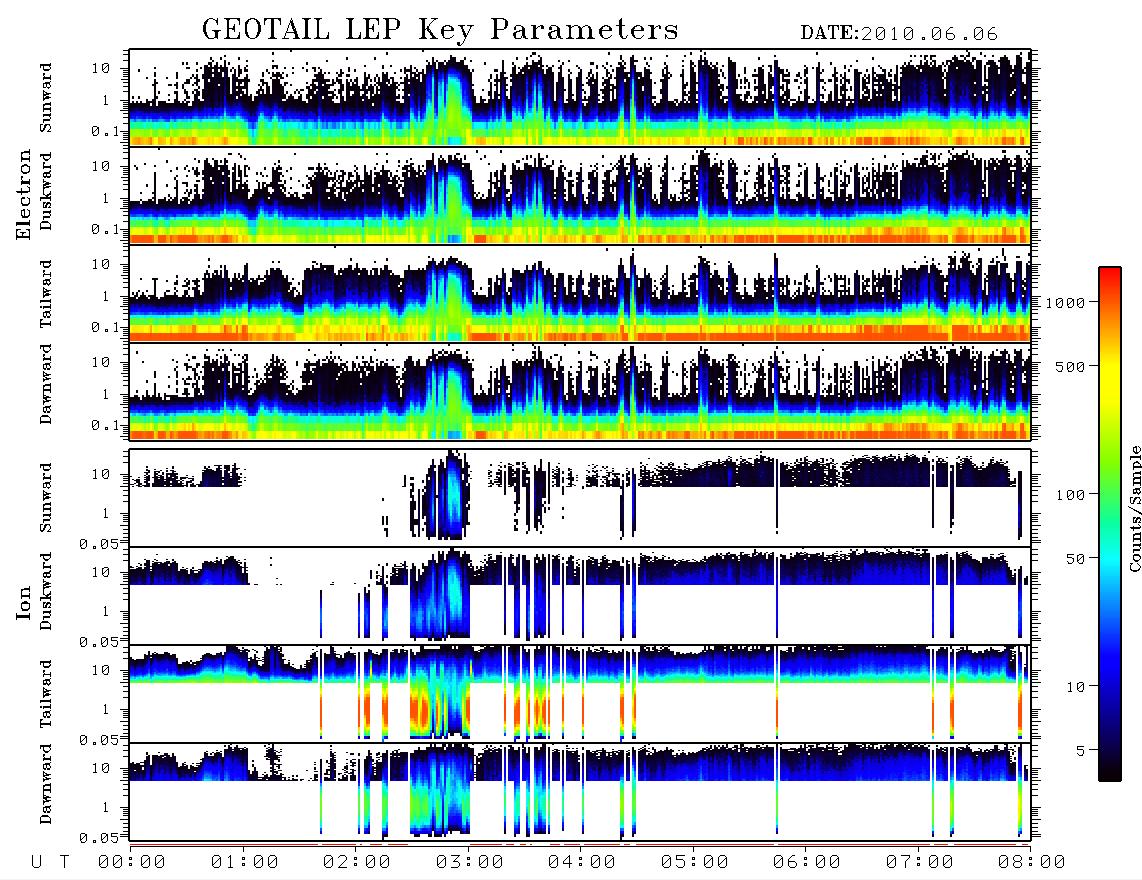This screenshot has height=880, width=1142.
Task: Click the 08:00 time tick label
Action: click(x=1032, y=863)
